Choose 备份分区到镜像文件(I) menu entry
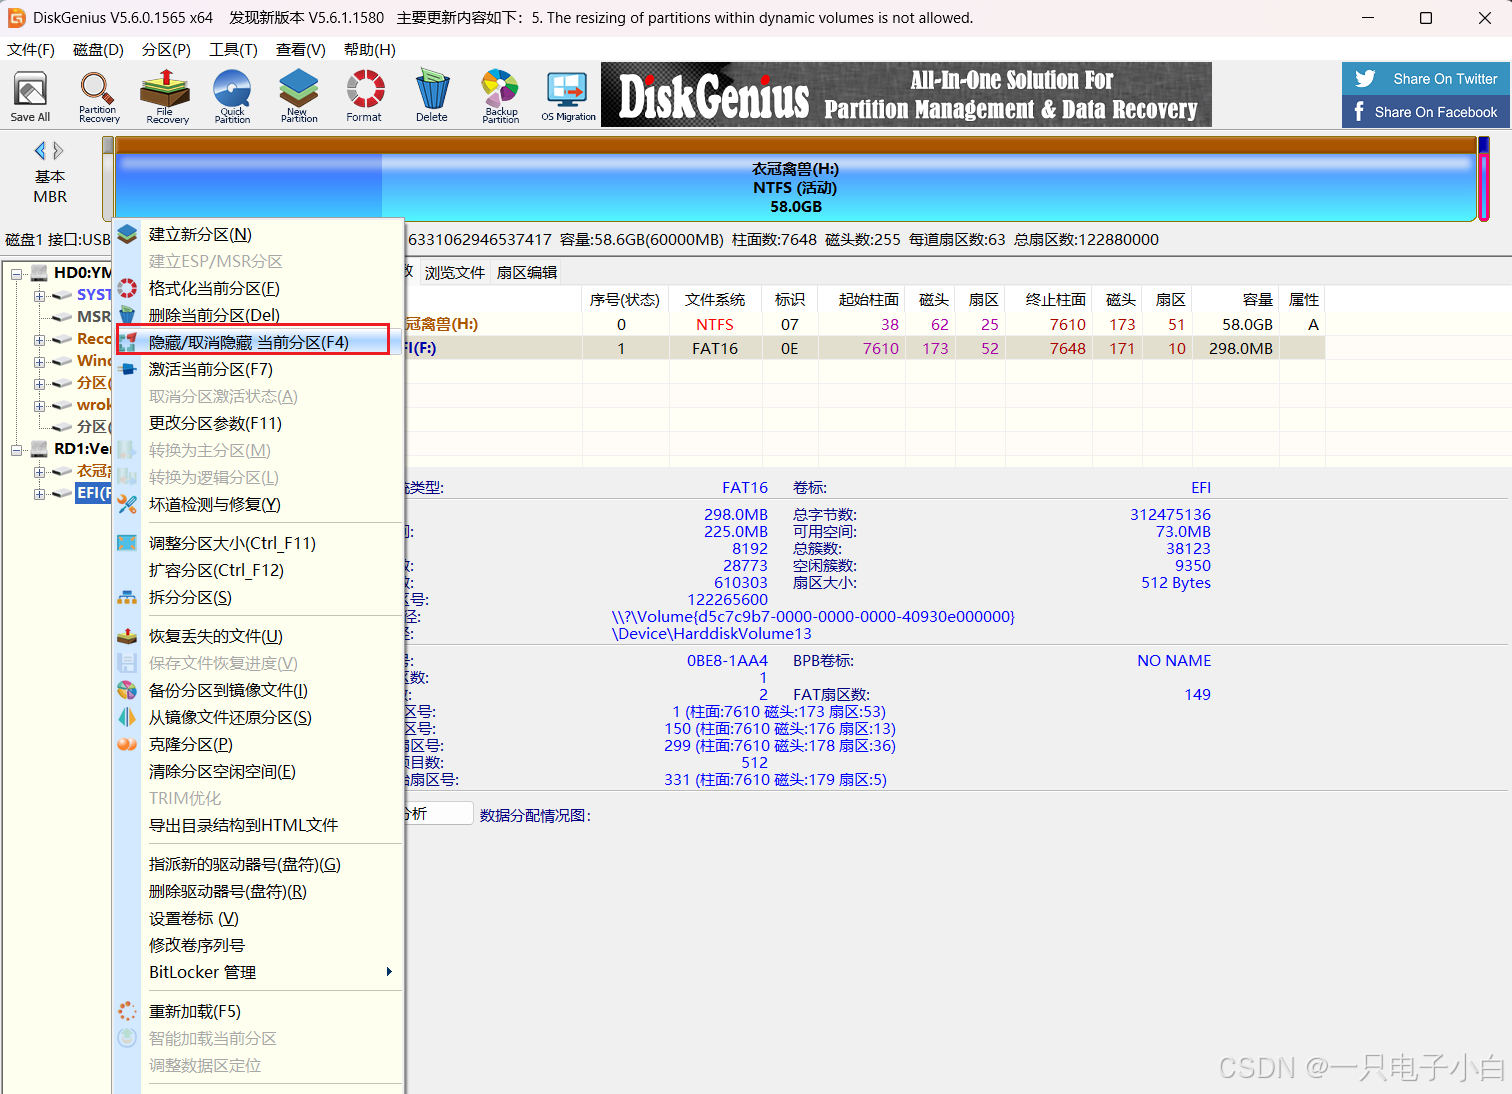Viewport: 1512px width, 1094px height. [258, 690]
